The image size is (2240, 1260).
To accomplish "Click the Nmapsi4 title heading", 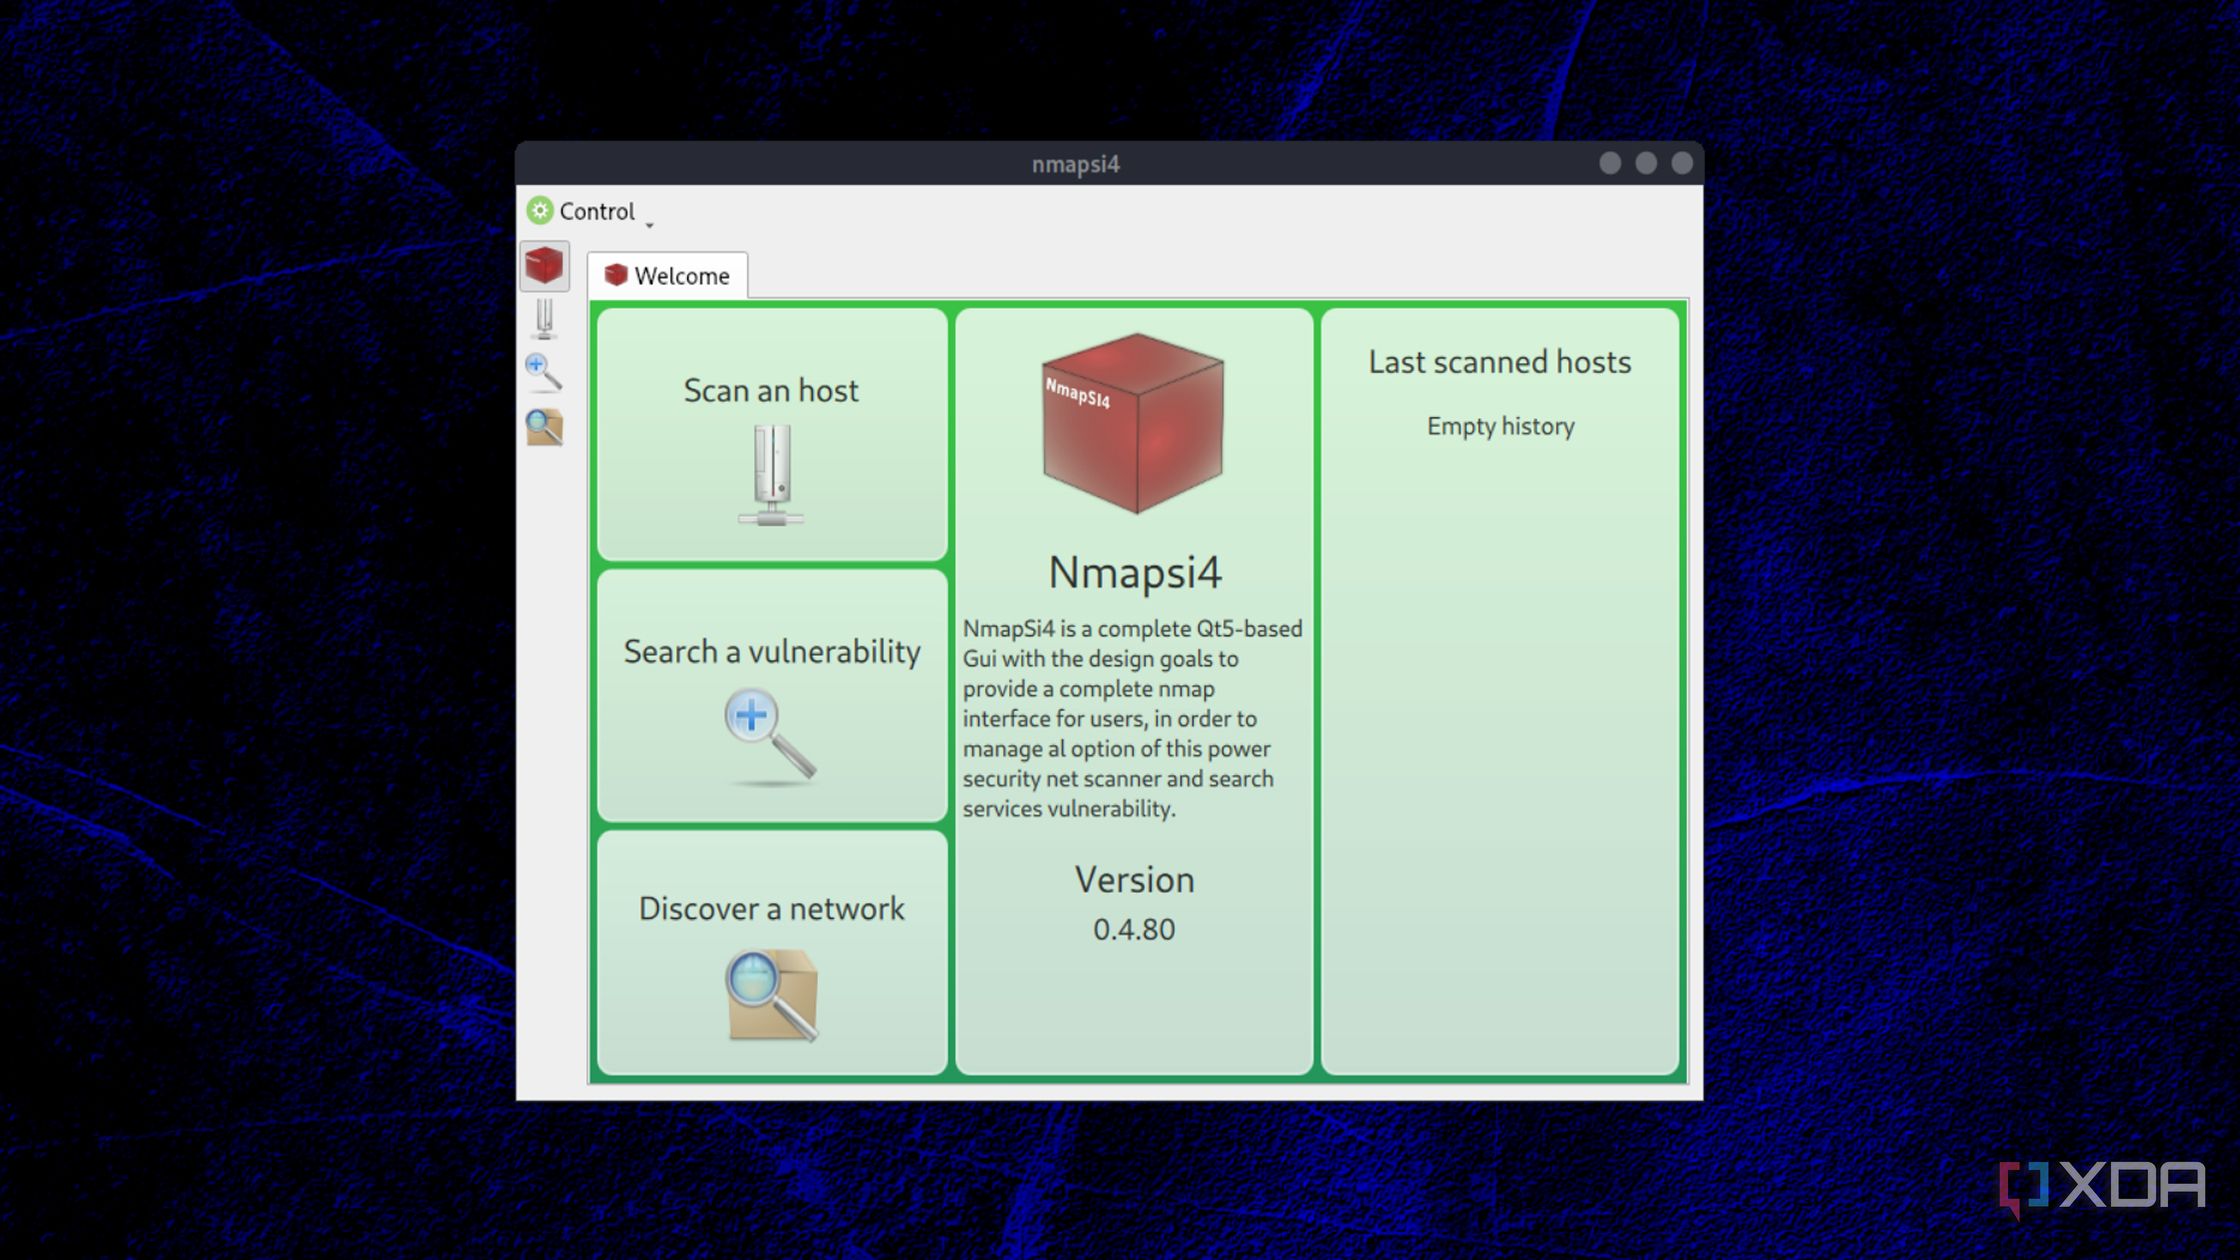I will (1134, 573).
